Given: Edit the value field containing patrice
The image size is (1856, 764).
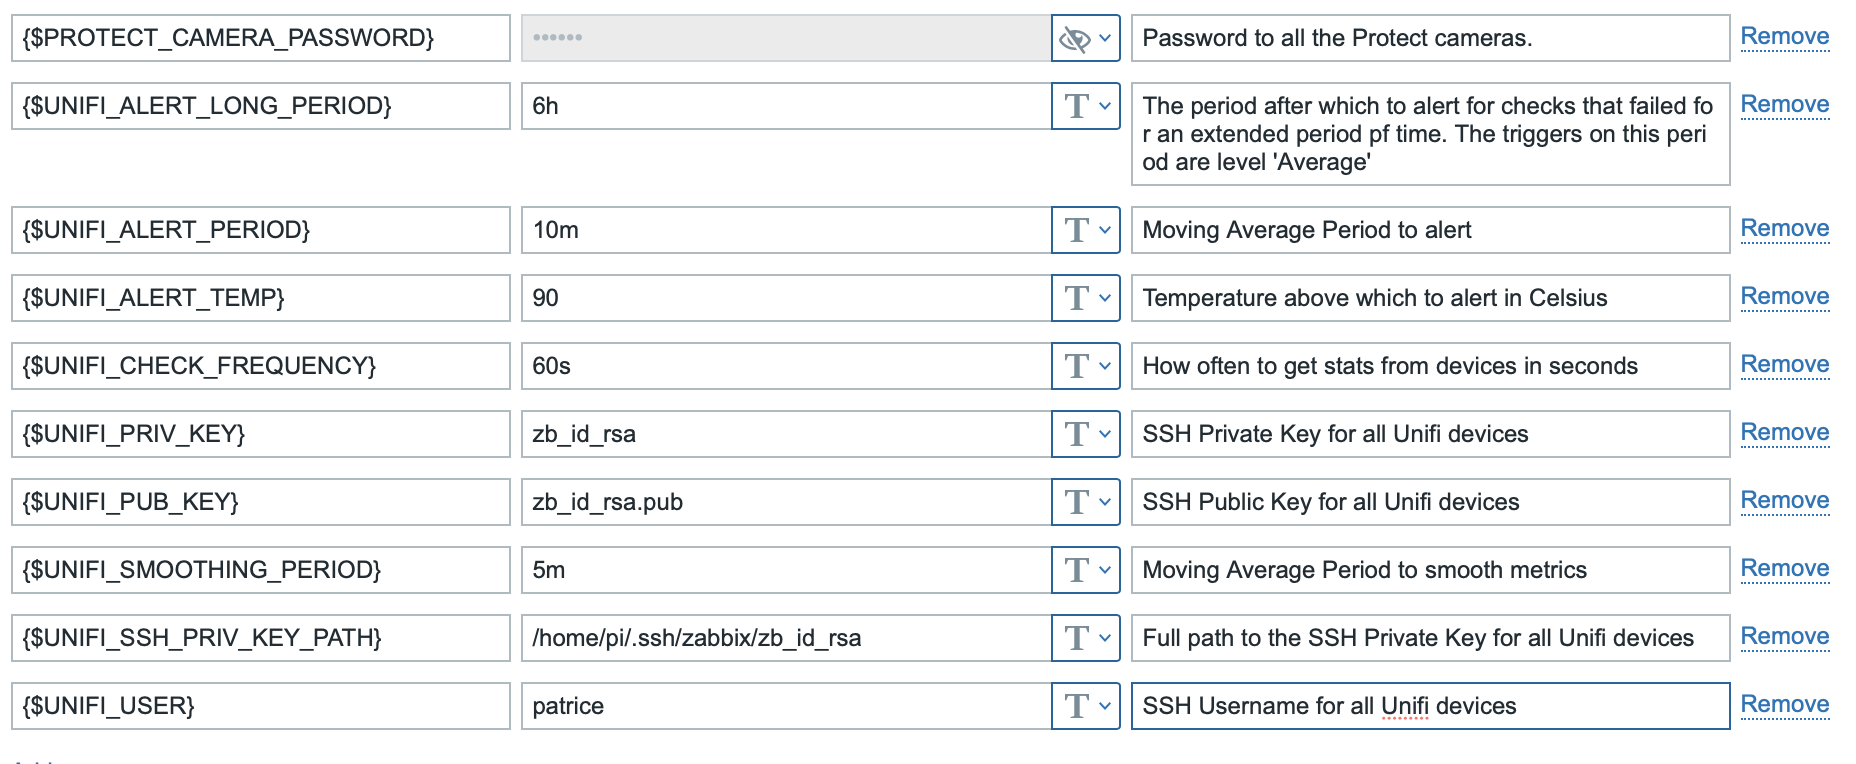Looking at the screenshot, I should [786, 706].
